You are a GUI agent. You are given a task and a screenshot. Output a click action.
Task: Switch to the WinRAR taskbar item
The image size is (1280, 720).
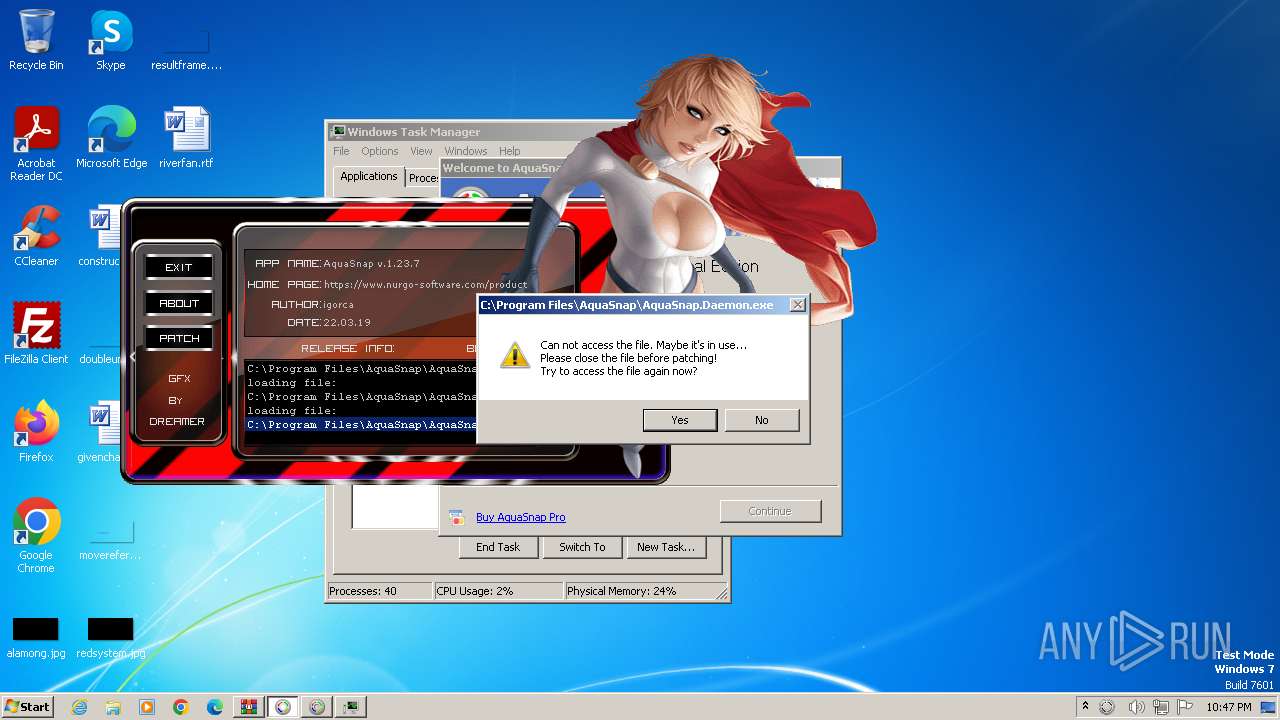pos(249,707)
